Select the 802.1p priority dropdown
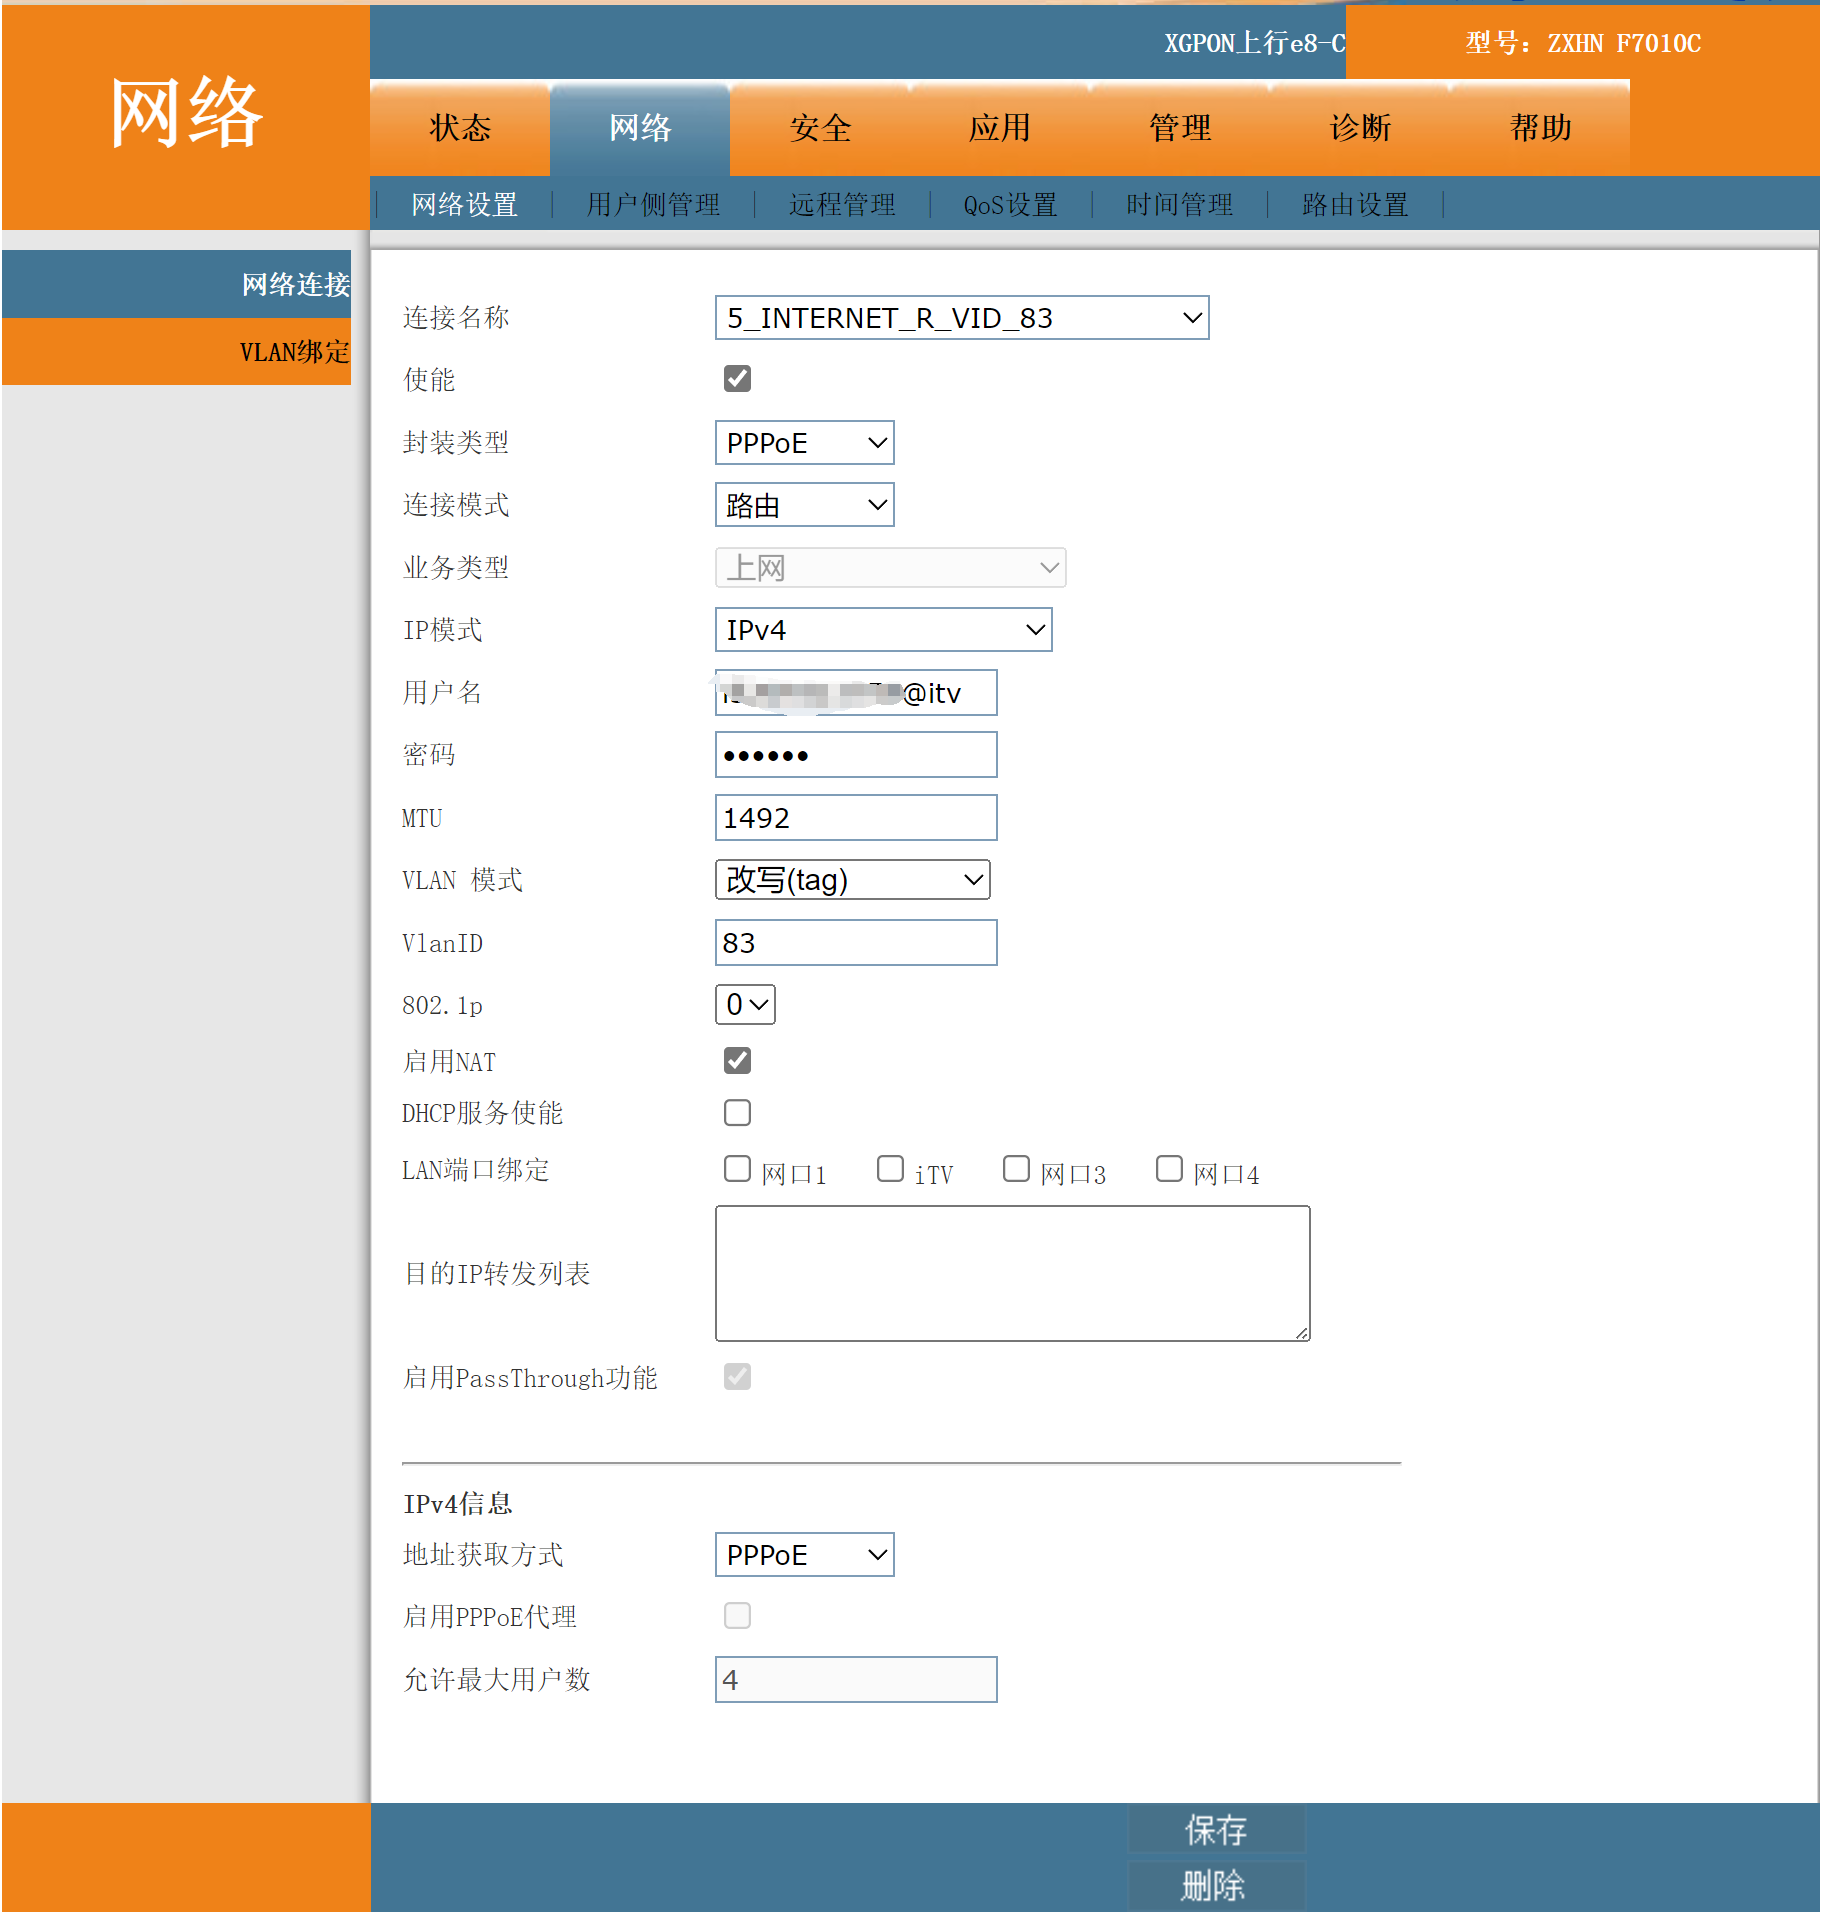The image size is (1824, 1914). pyautogui.click(x=745, y=1005)
